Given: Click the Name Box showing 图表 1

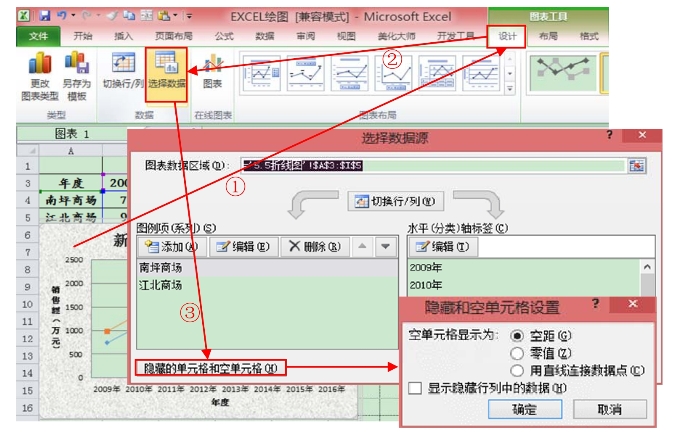Looking at the screenshot, I should click(x=71, y=134).
